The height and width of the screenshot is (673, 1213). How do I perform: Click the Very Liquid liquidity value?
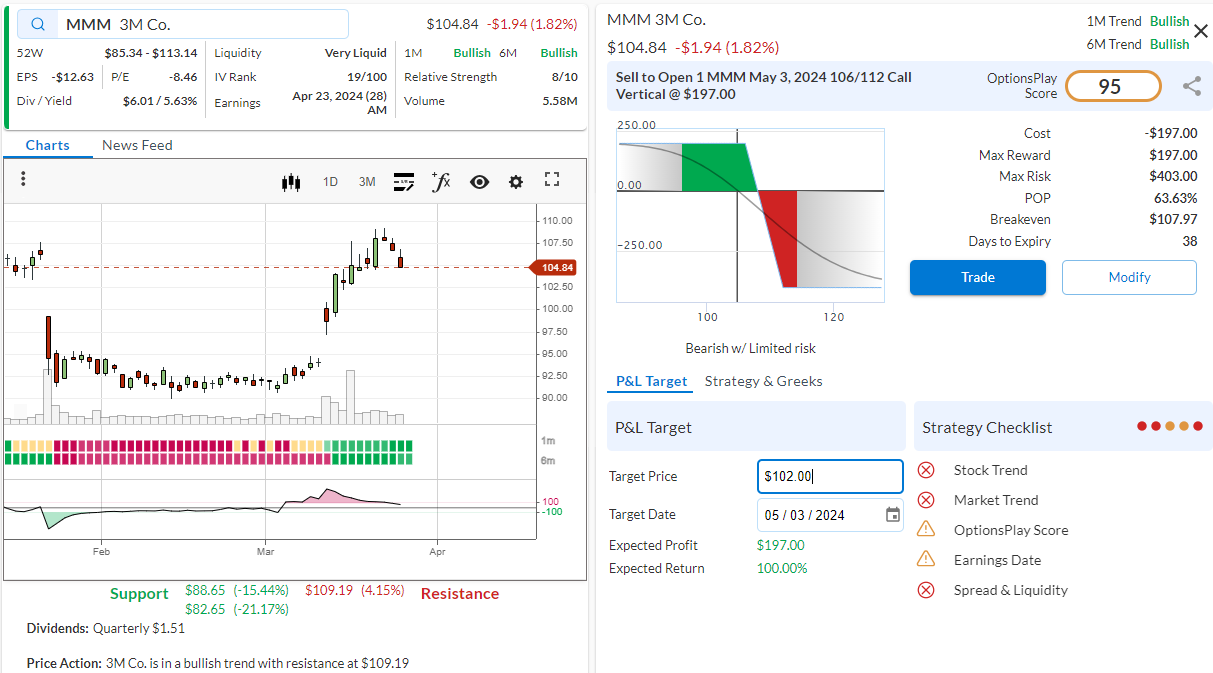[355, 53]
